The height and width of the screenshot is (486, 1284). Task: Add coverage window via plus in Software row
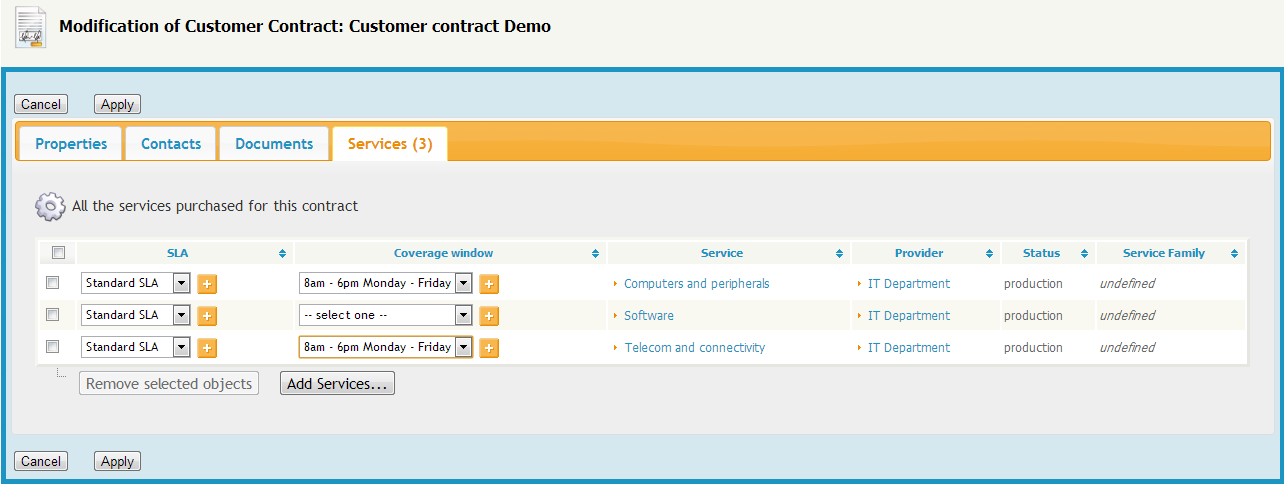pos(489,316)
